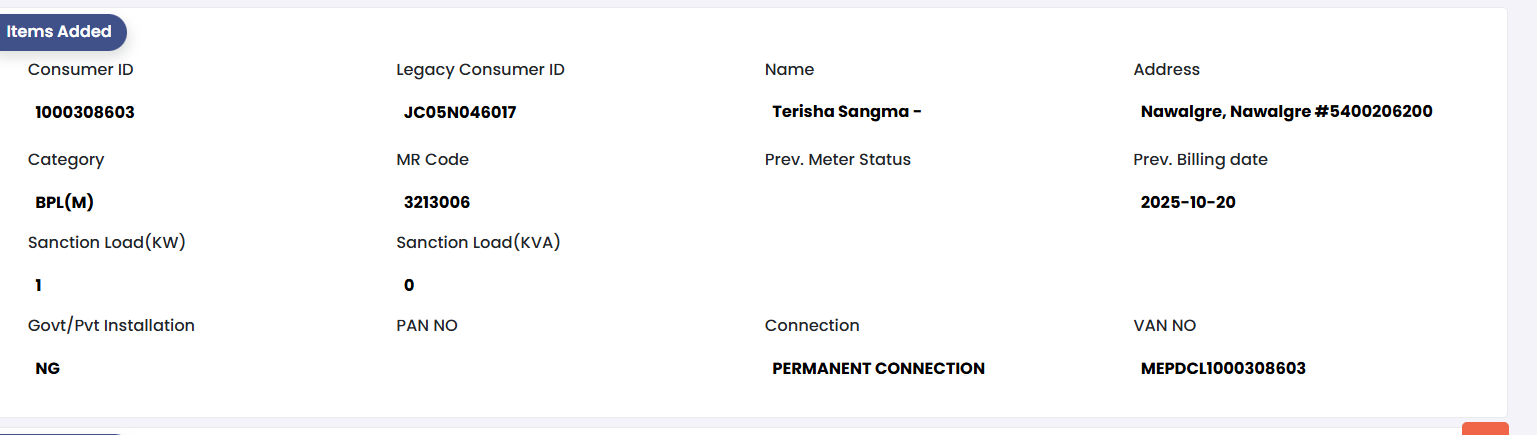
Task: Click the VAN NO label
Action: 1164,326
